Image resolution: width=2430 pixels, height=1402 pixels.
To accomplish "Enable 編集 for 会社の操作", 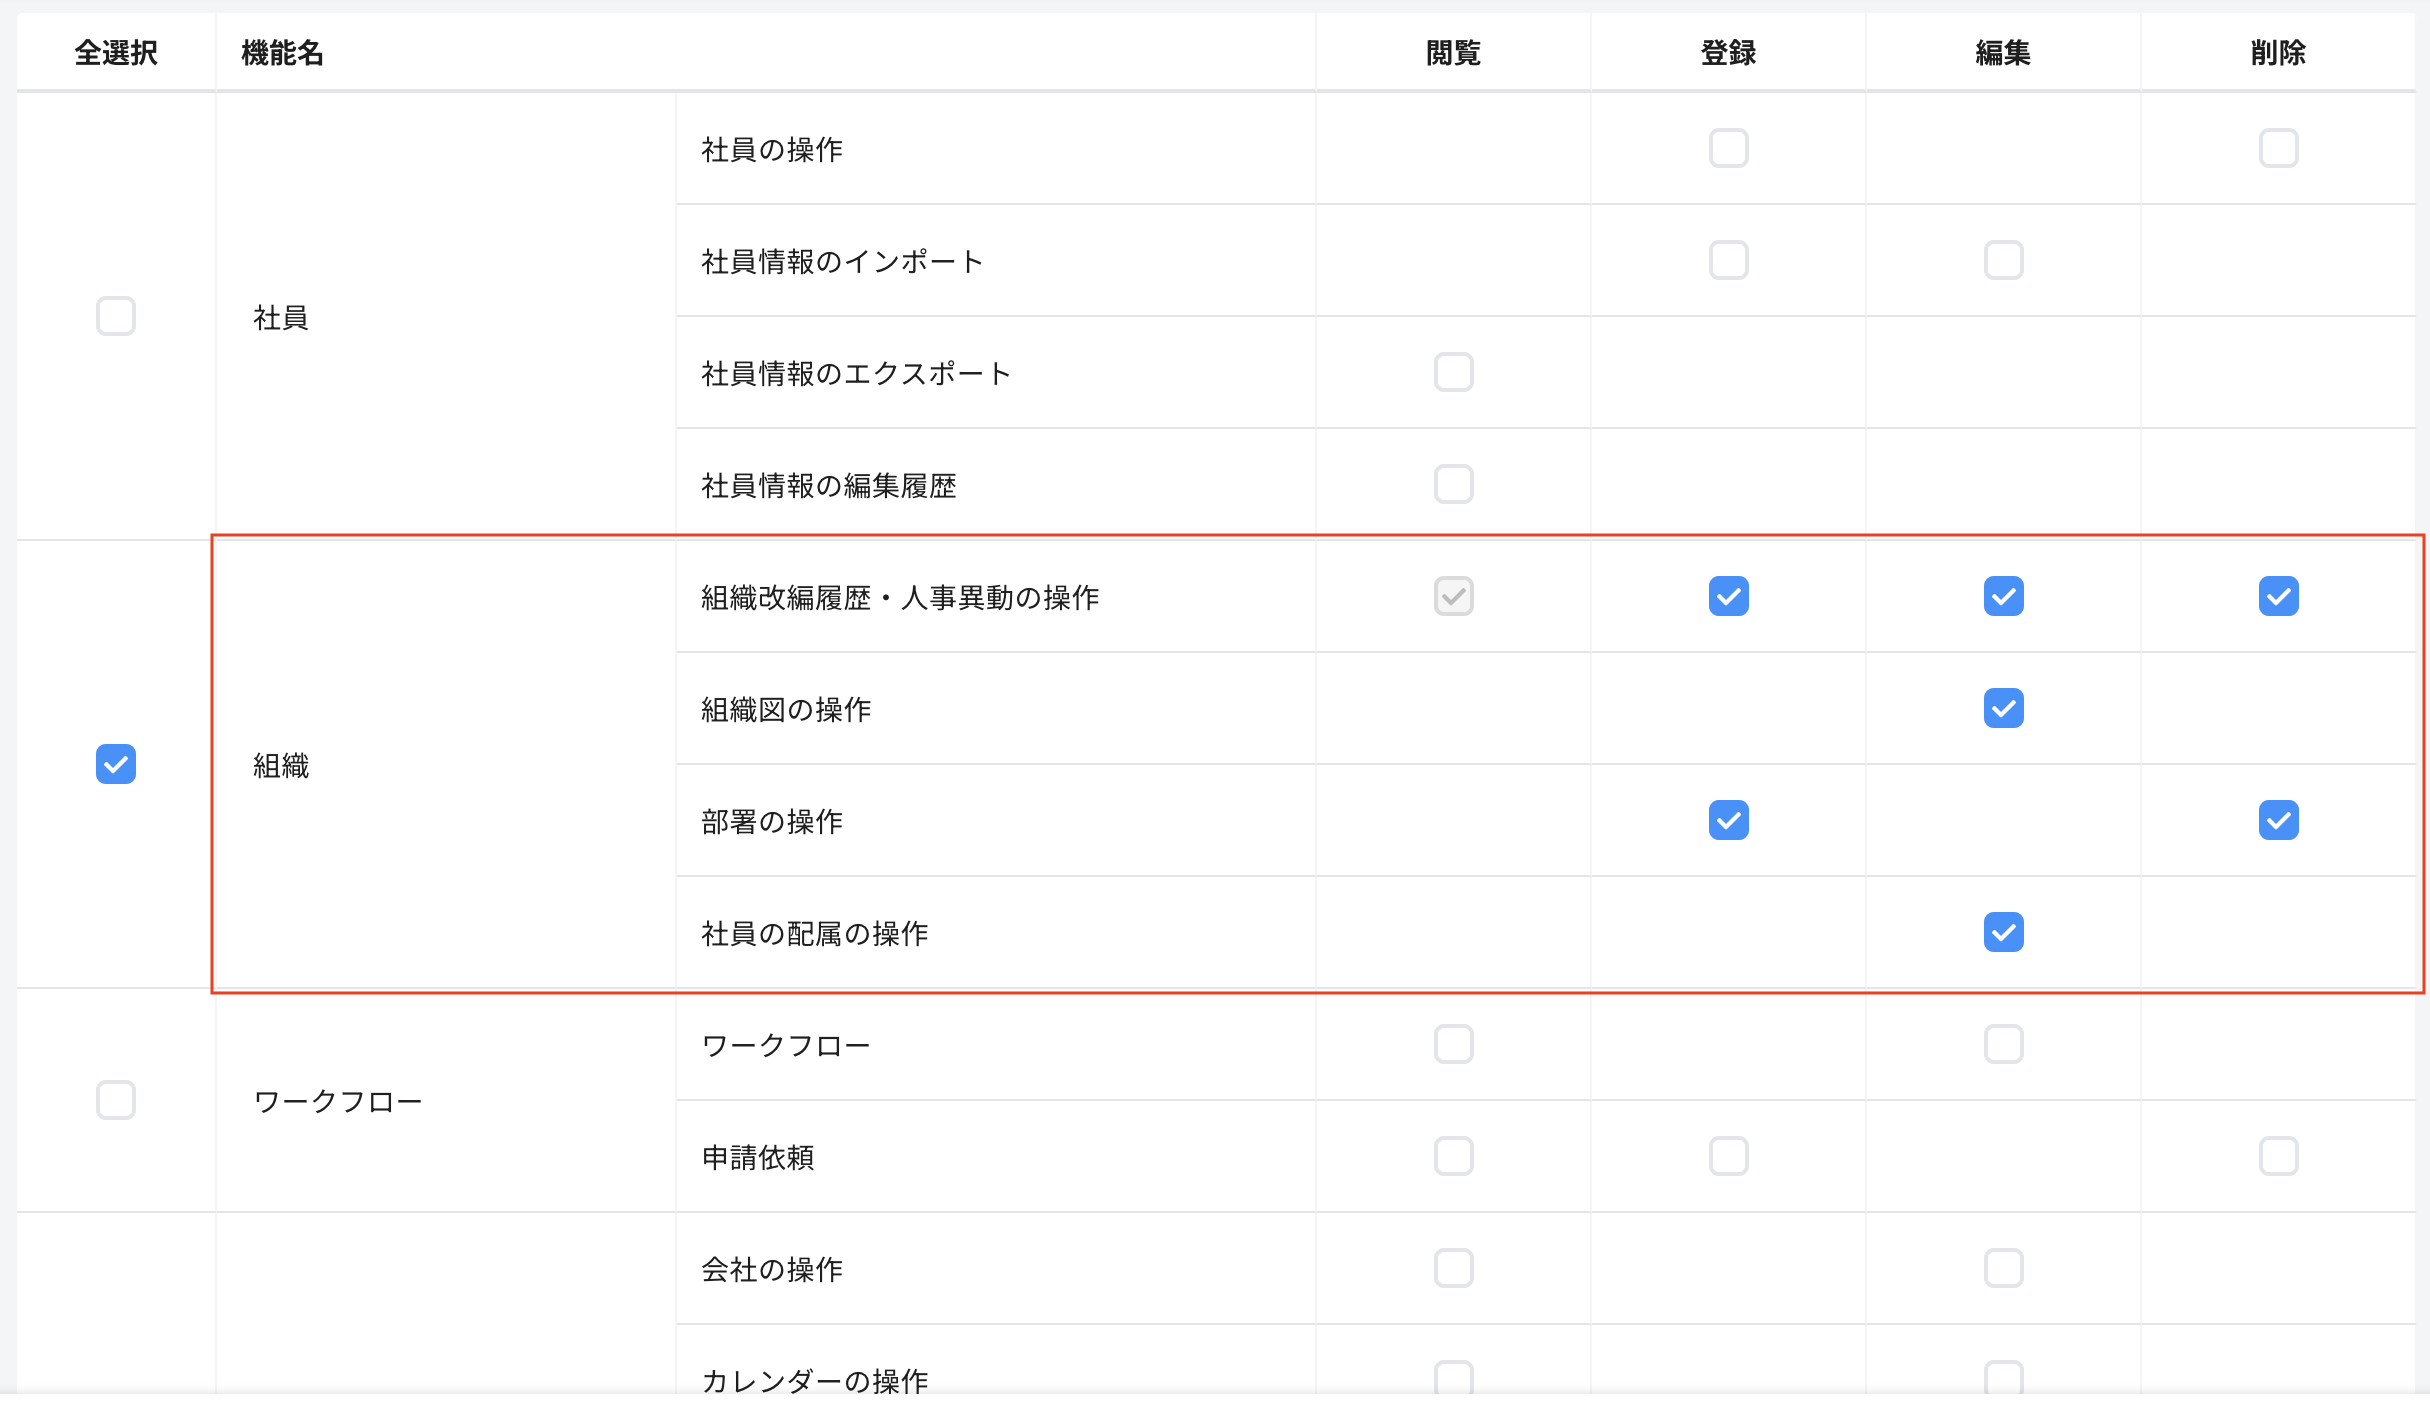I will 2003,1268.
